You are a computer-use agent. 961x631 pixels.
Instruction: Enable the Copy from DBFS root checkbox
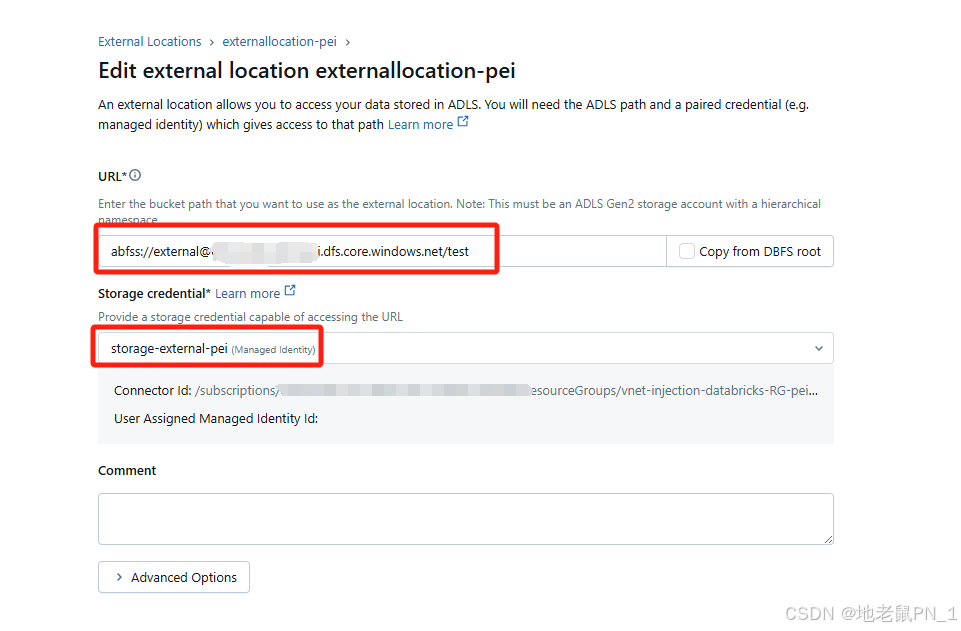click(x=687, y=251)
